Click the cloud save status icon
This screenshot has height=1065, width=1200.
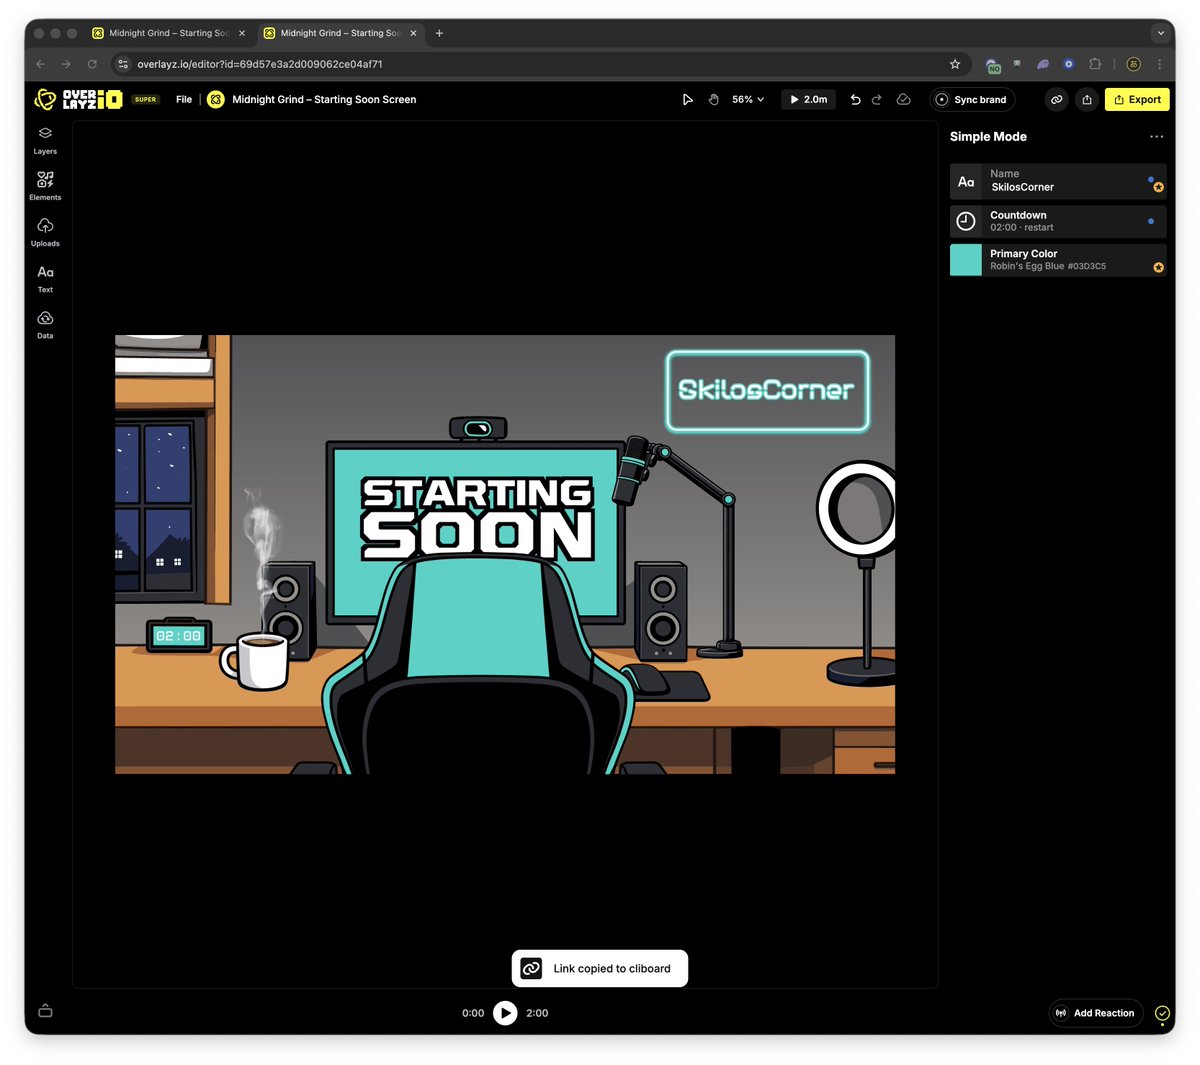[903, 99]
